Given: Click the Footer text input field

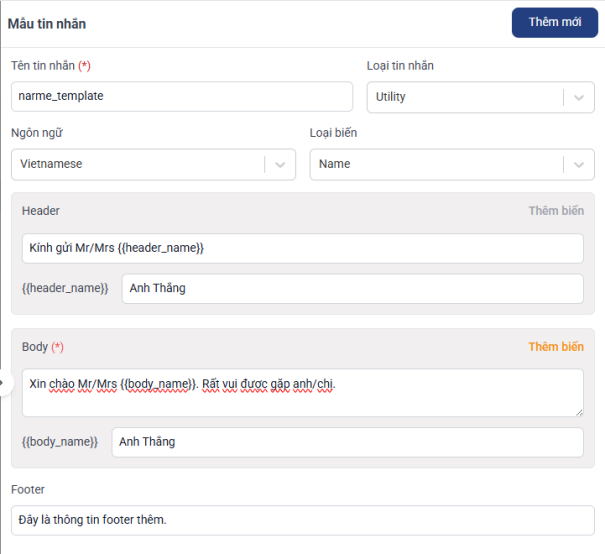Looking at the screenshot, I should [x=302, y=519].
